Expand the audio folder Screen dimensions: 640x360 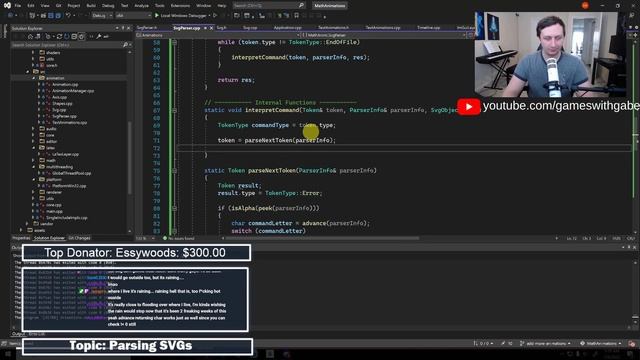pyautogui.click(x=33, y=129)
